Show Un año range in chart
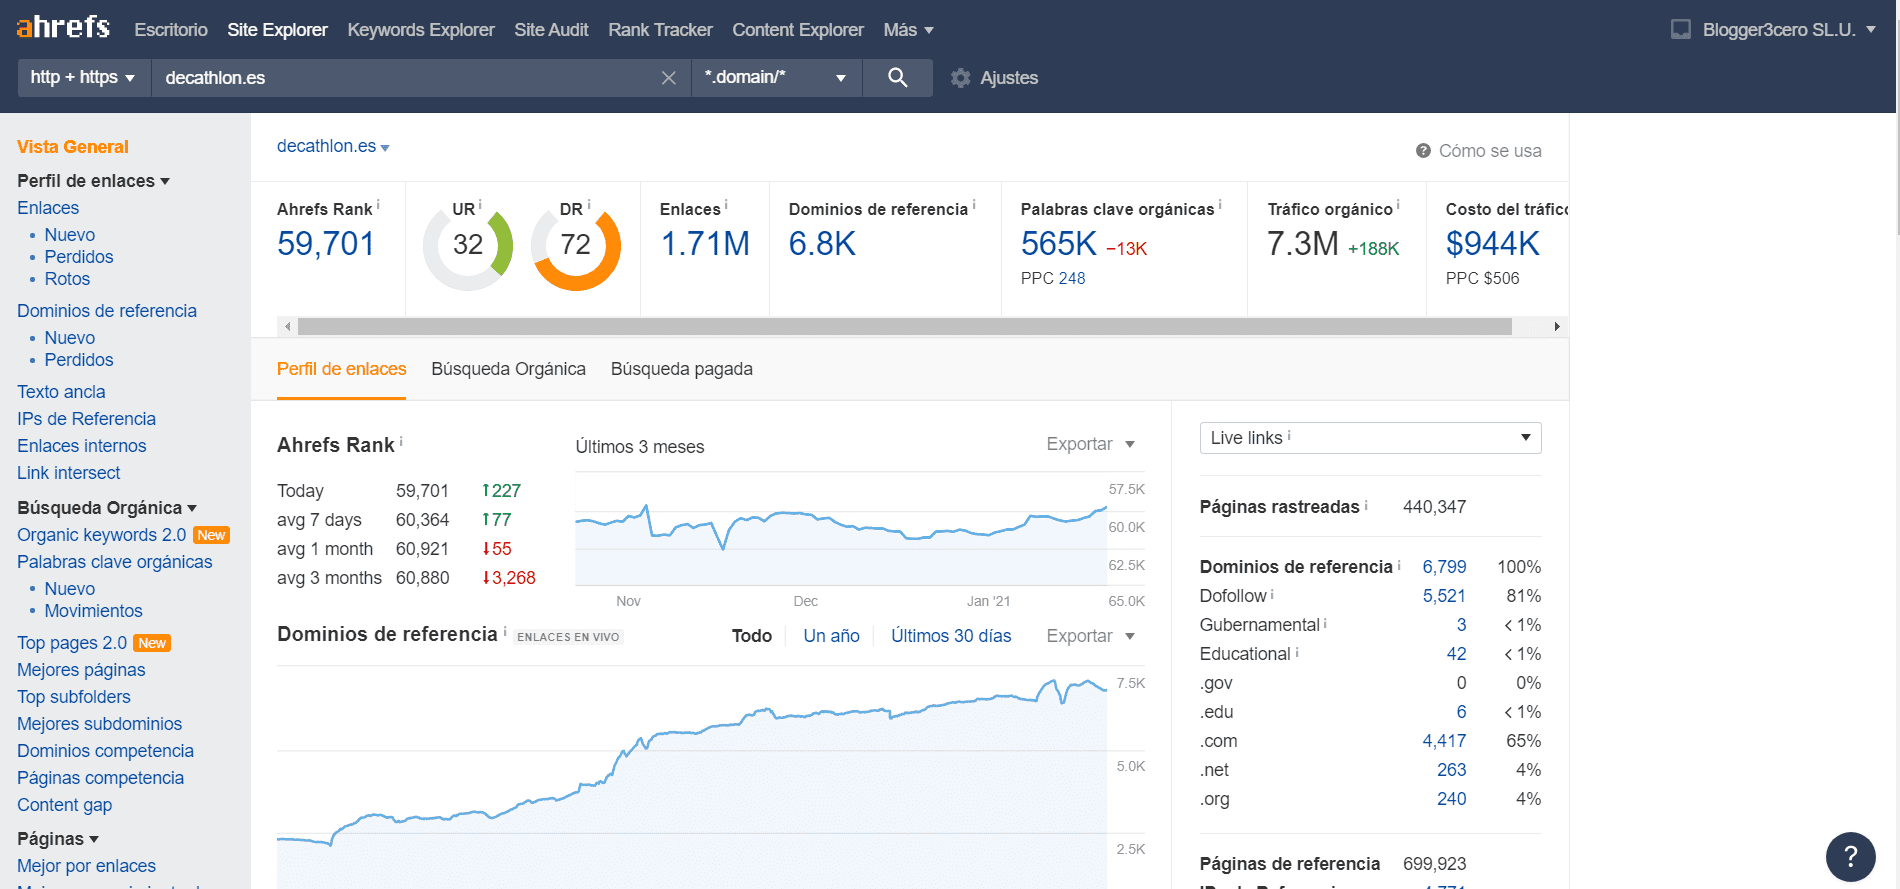The width and height of the screenshot is (1900, 889). [831, 636]
